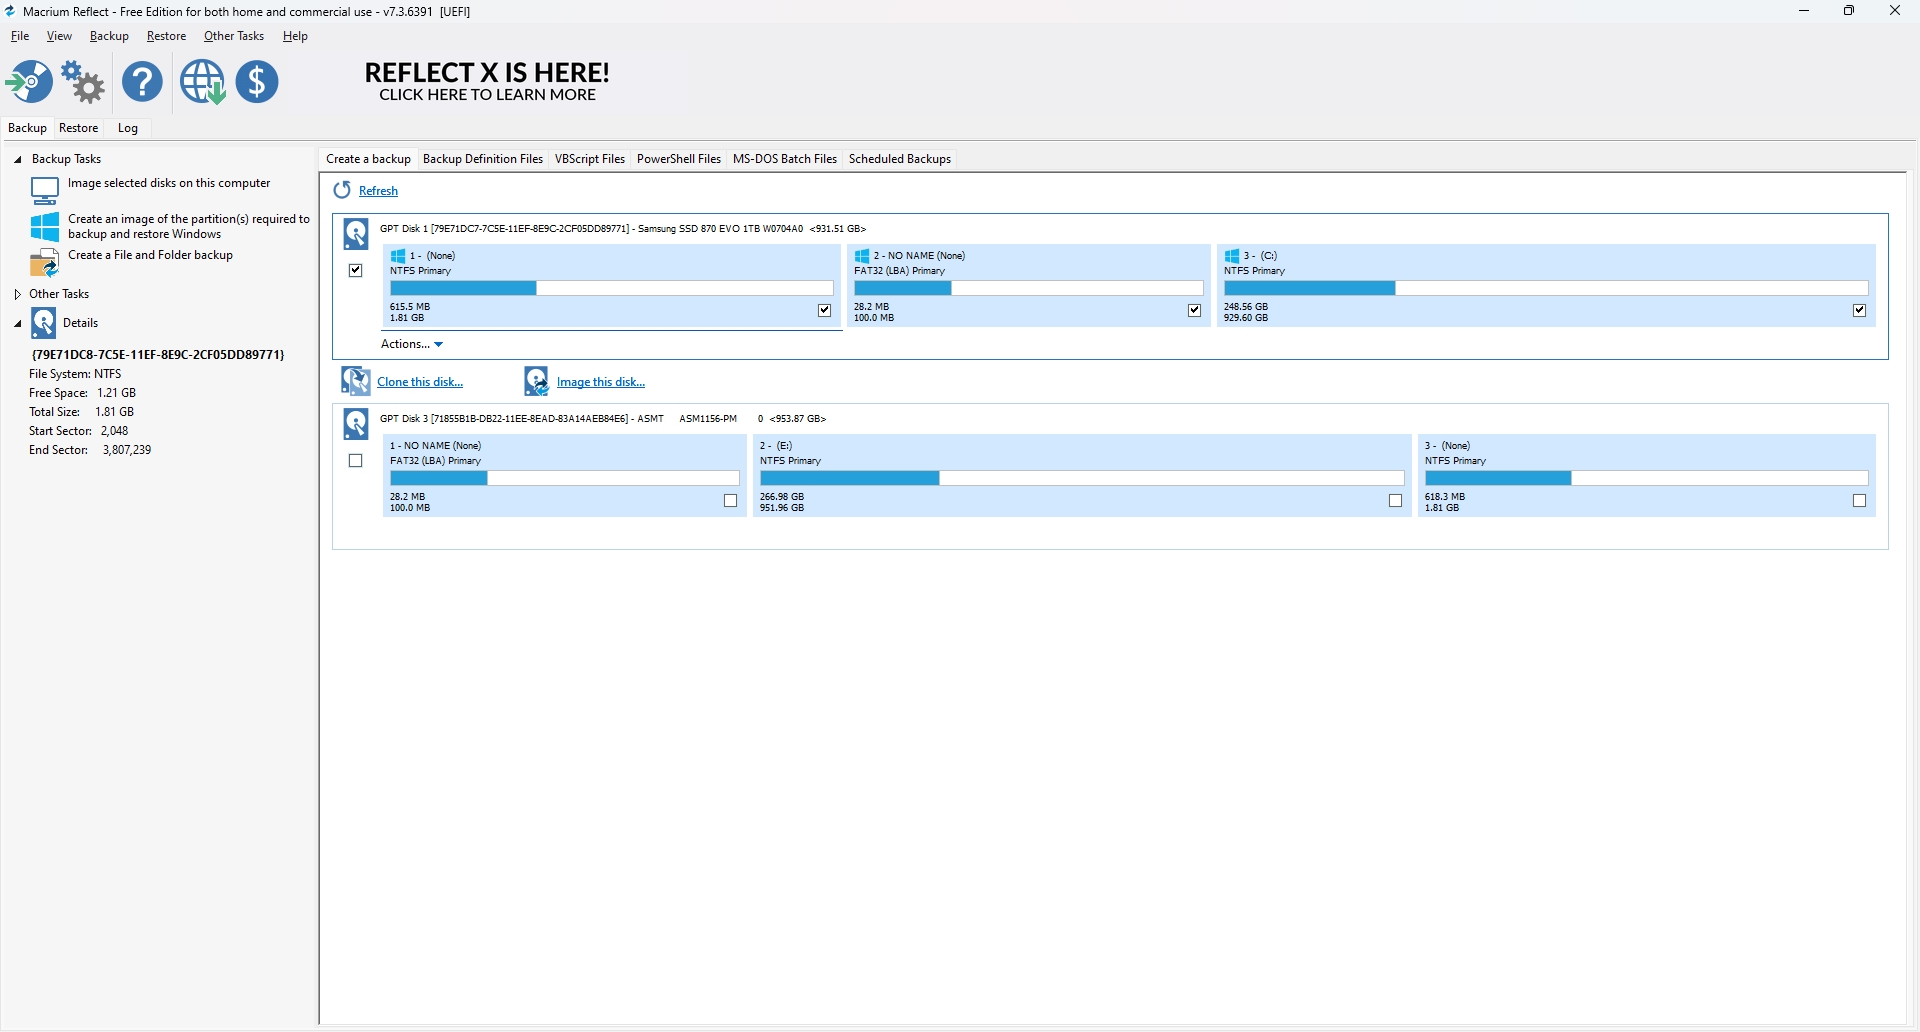Toggle the GPT Disk 1 whole-disk checkbox
This screenshot has width=1920, height=1032.
pos(356,271)
